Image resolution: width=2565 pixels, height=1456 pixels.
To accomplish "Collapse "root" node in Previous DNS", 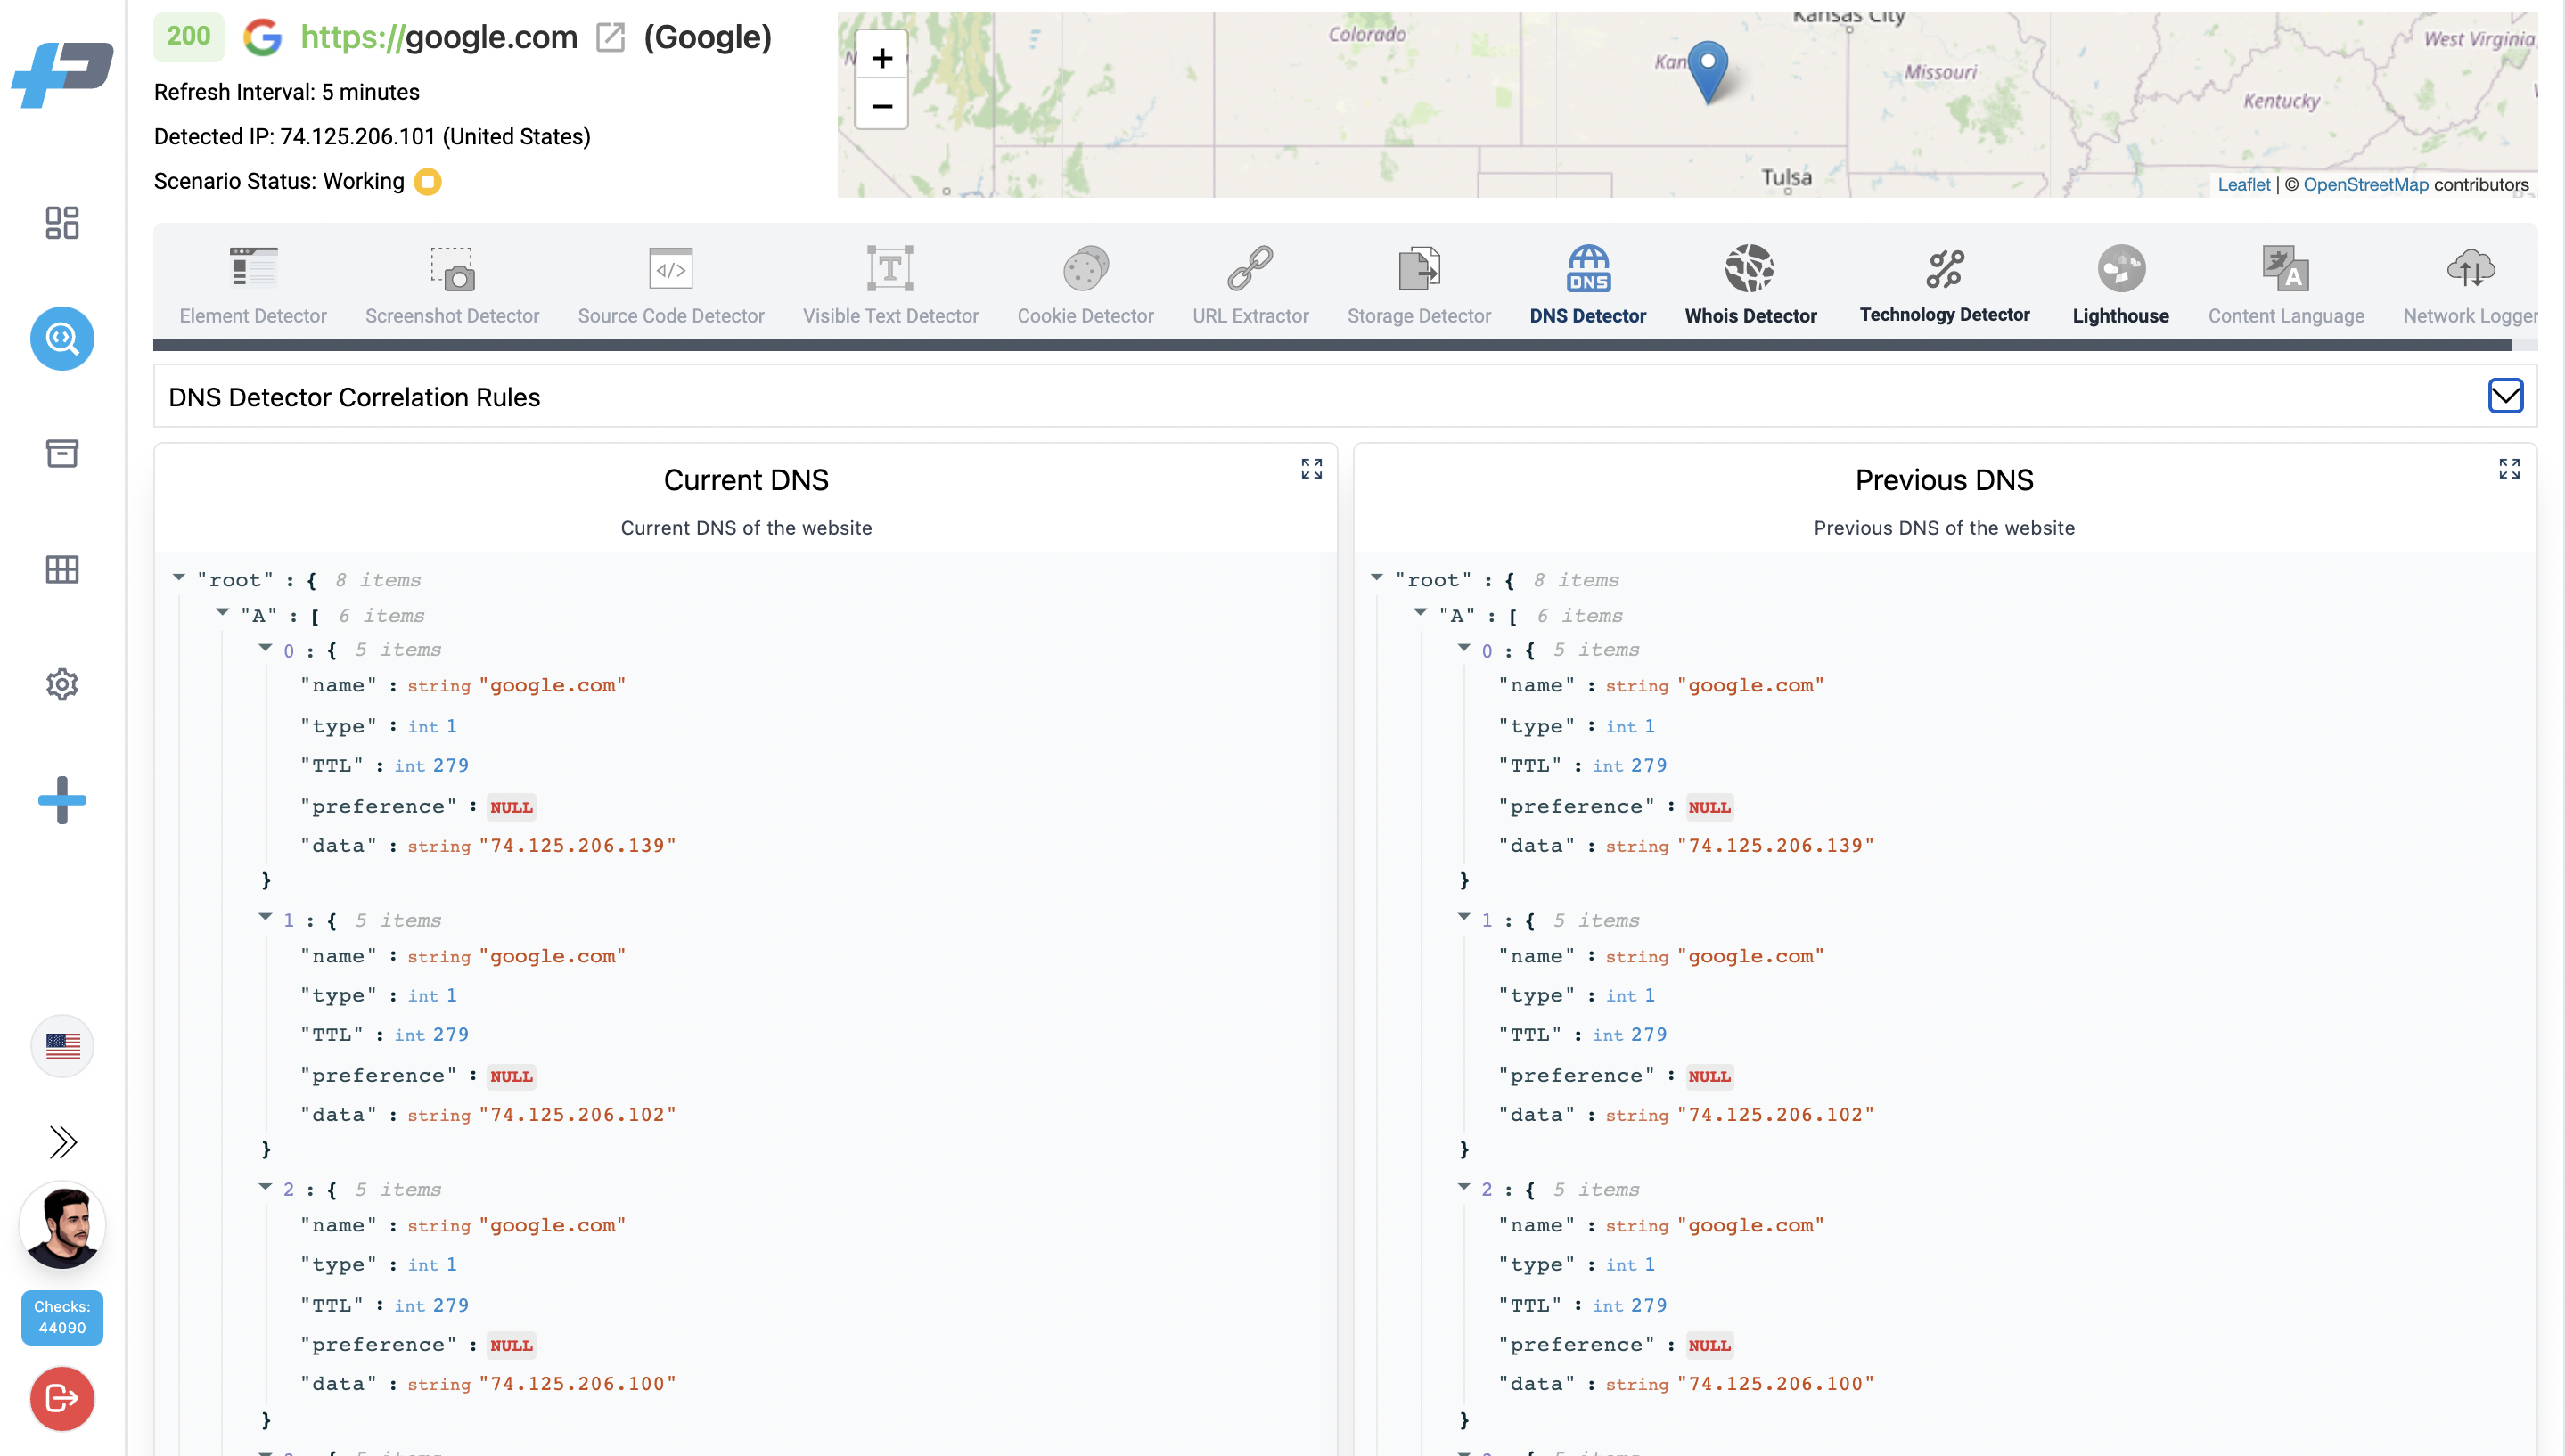I will pyautogui.click(x=1377, y=577).
